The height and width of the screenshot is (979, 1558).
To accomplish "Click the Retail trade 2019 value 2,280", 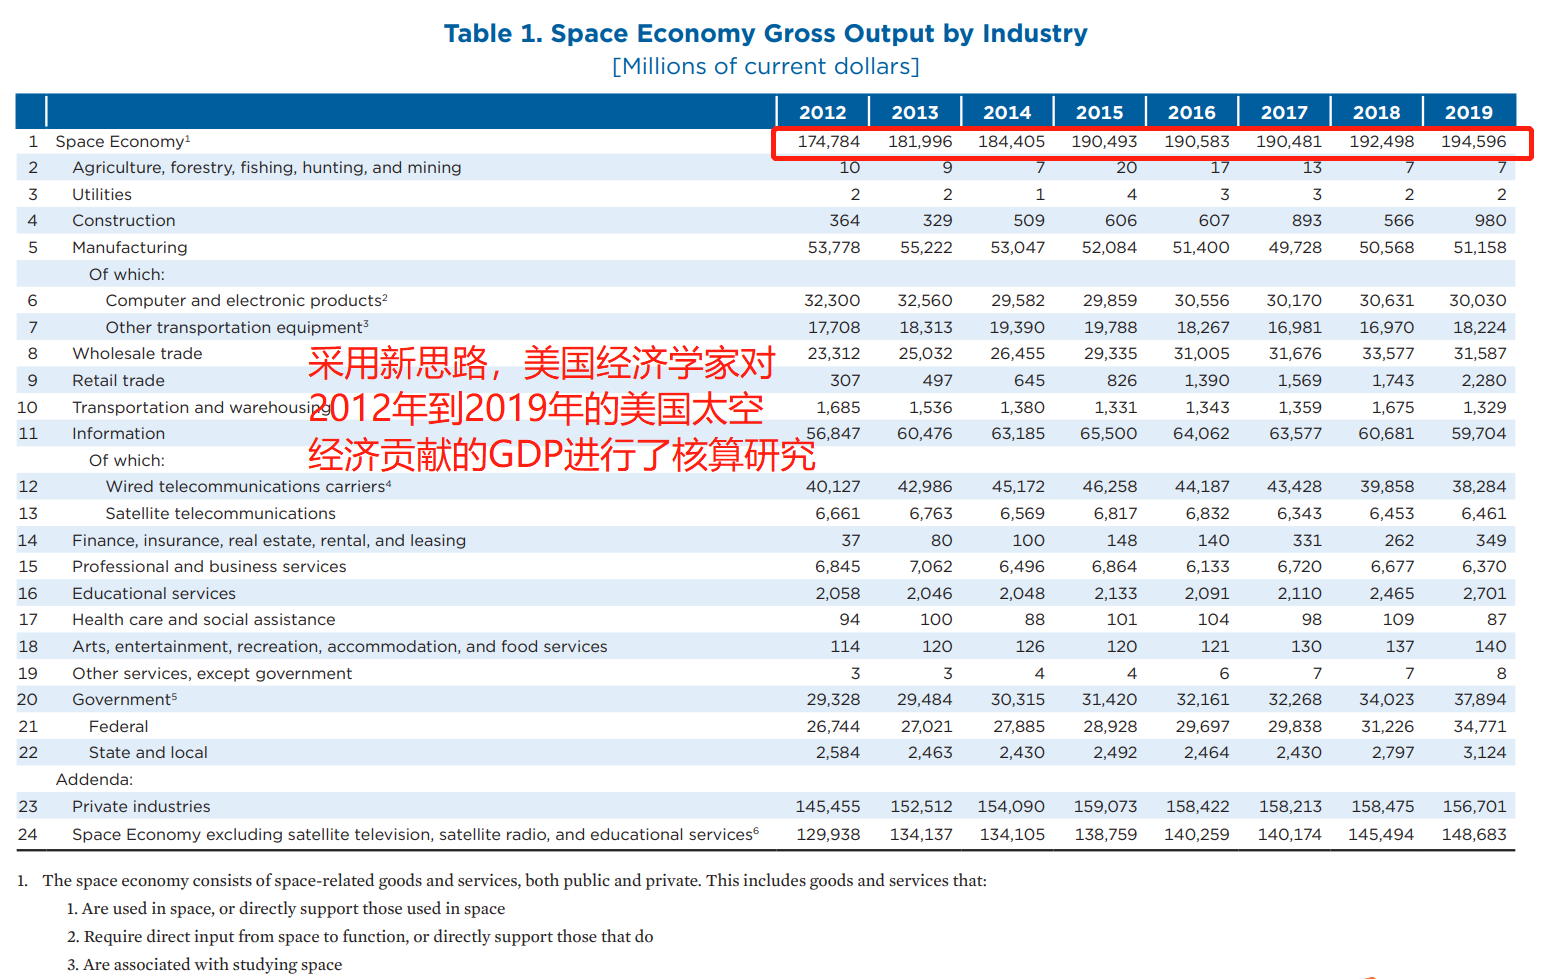I will pos(1484,380).
